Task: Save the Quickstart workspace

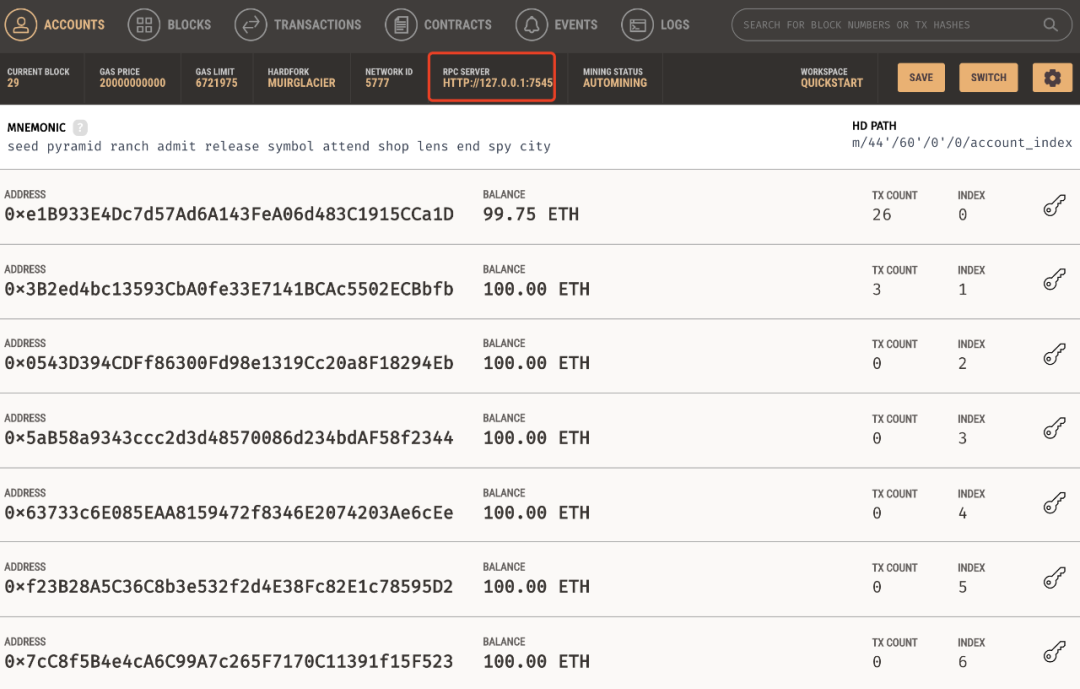Action: [921, 78]
